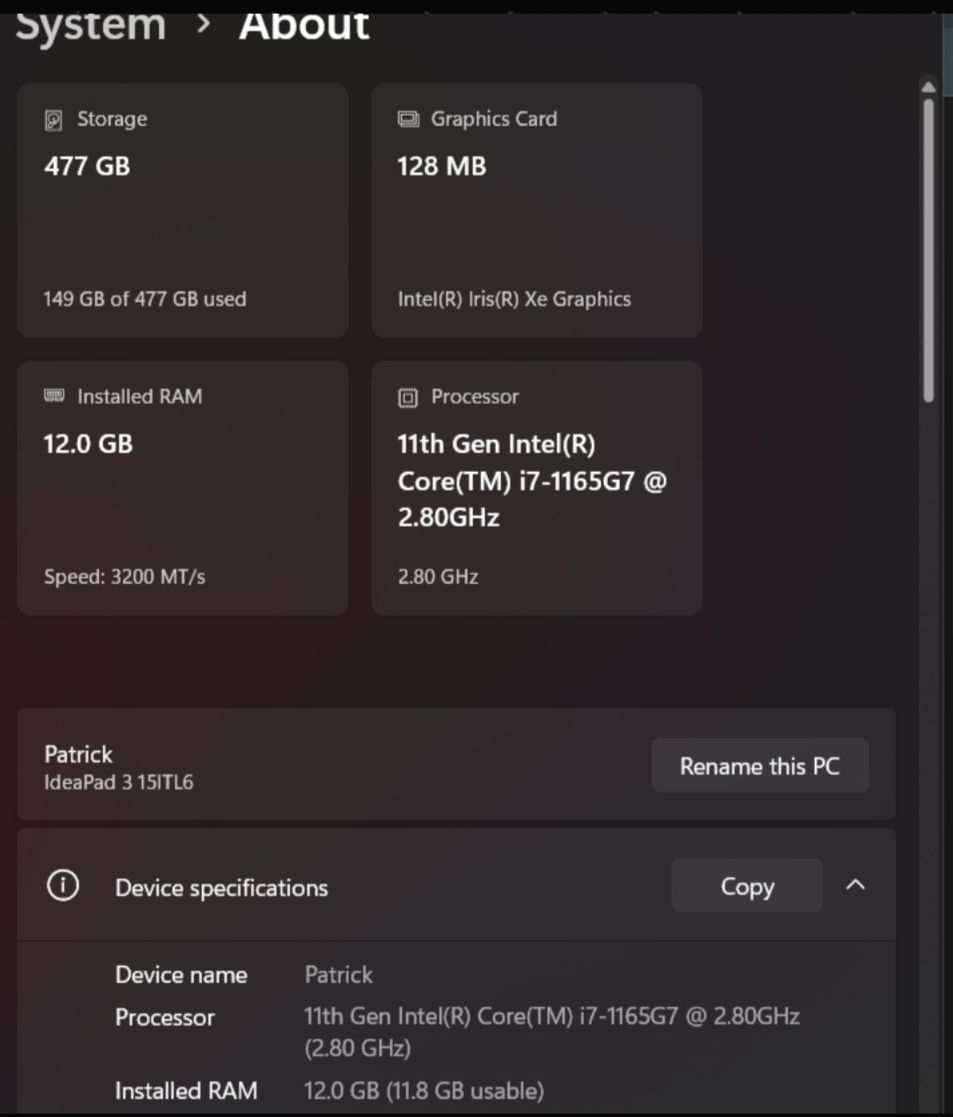Click the scrollbar up arrow

click(928, 88)
